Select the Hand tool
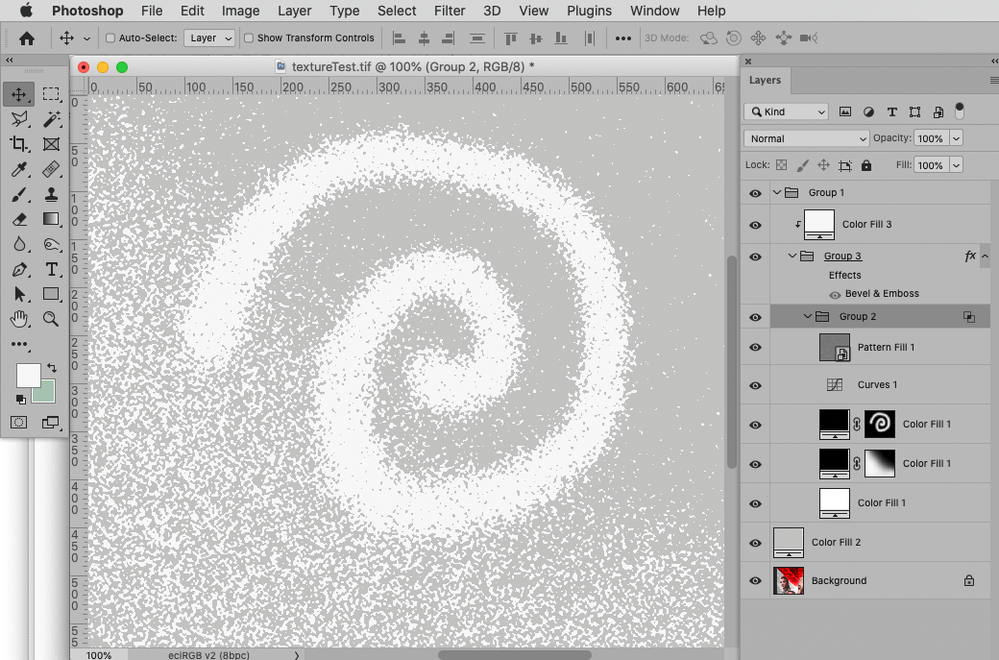999x660 pixels. tap(18, 319)
